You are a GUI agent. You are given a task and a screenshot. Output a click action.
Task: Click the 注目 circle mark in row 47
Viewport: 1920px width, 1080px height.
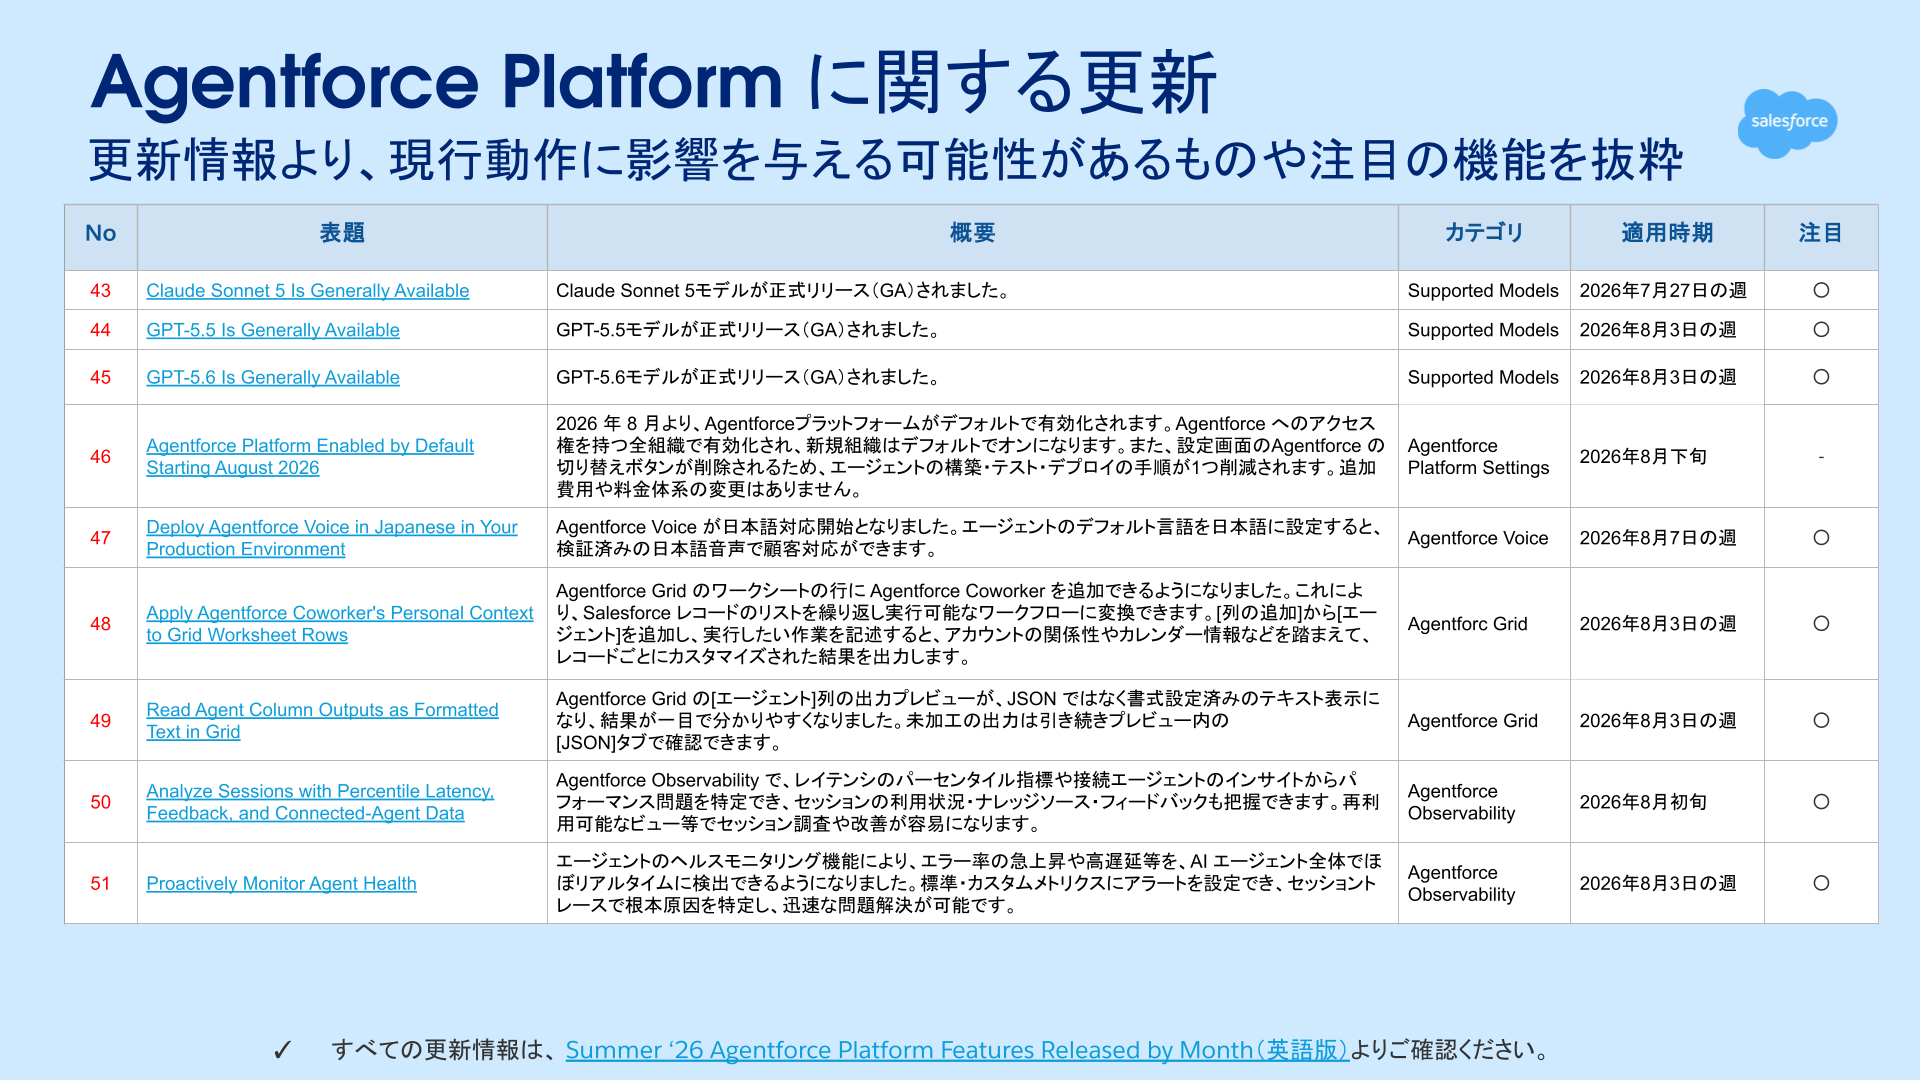(1821, 538)
